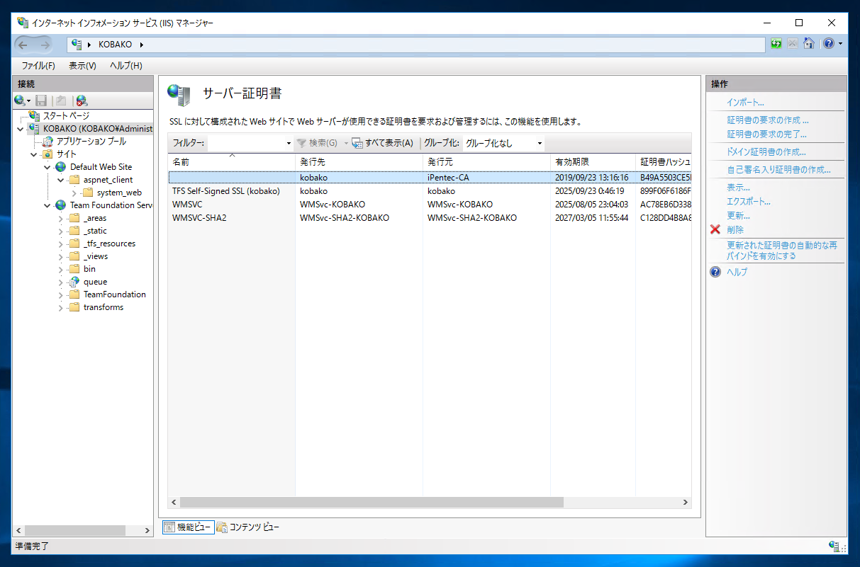Click 証明書の要求の作成... link
Screen dimensions: 860x567
767,120
